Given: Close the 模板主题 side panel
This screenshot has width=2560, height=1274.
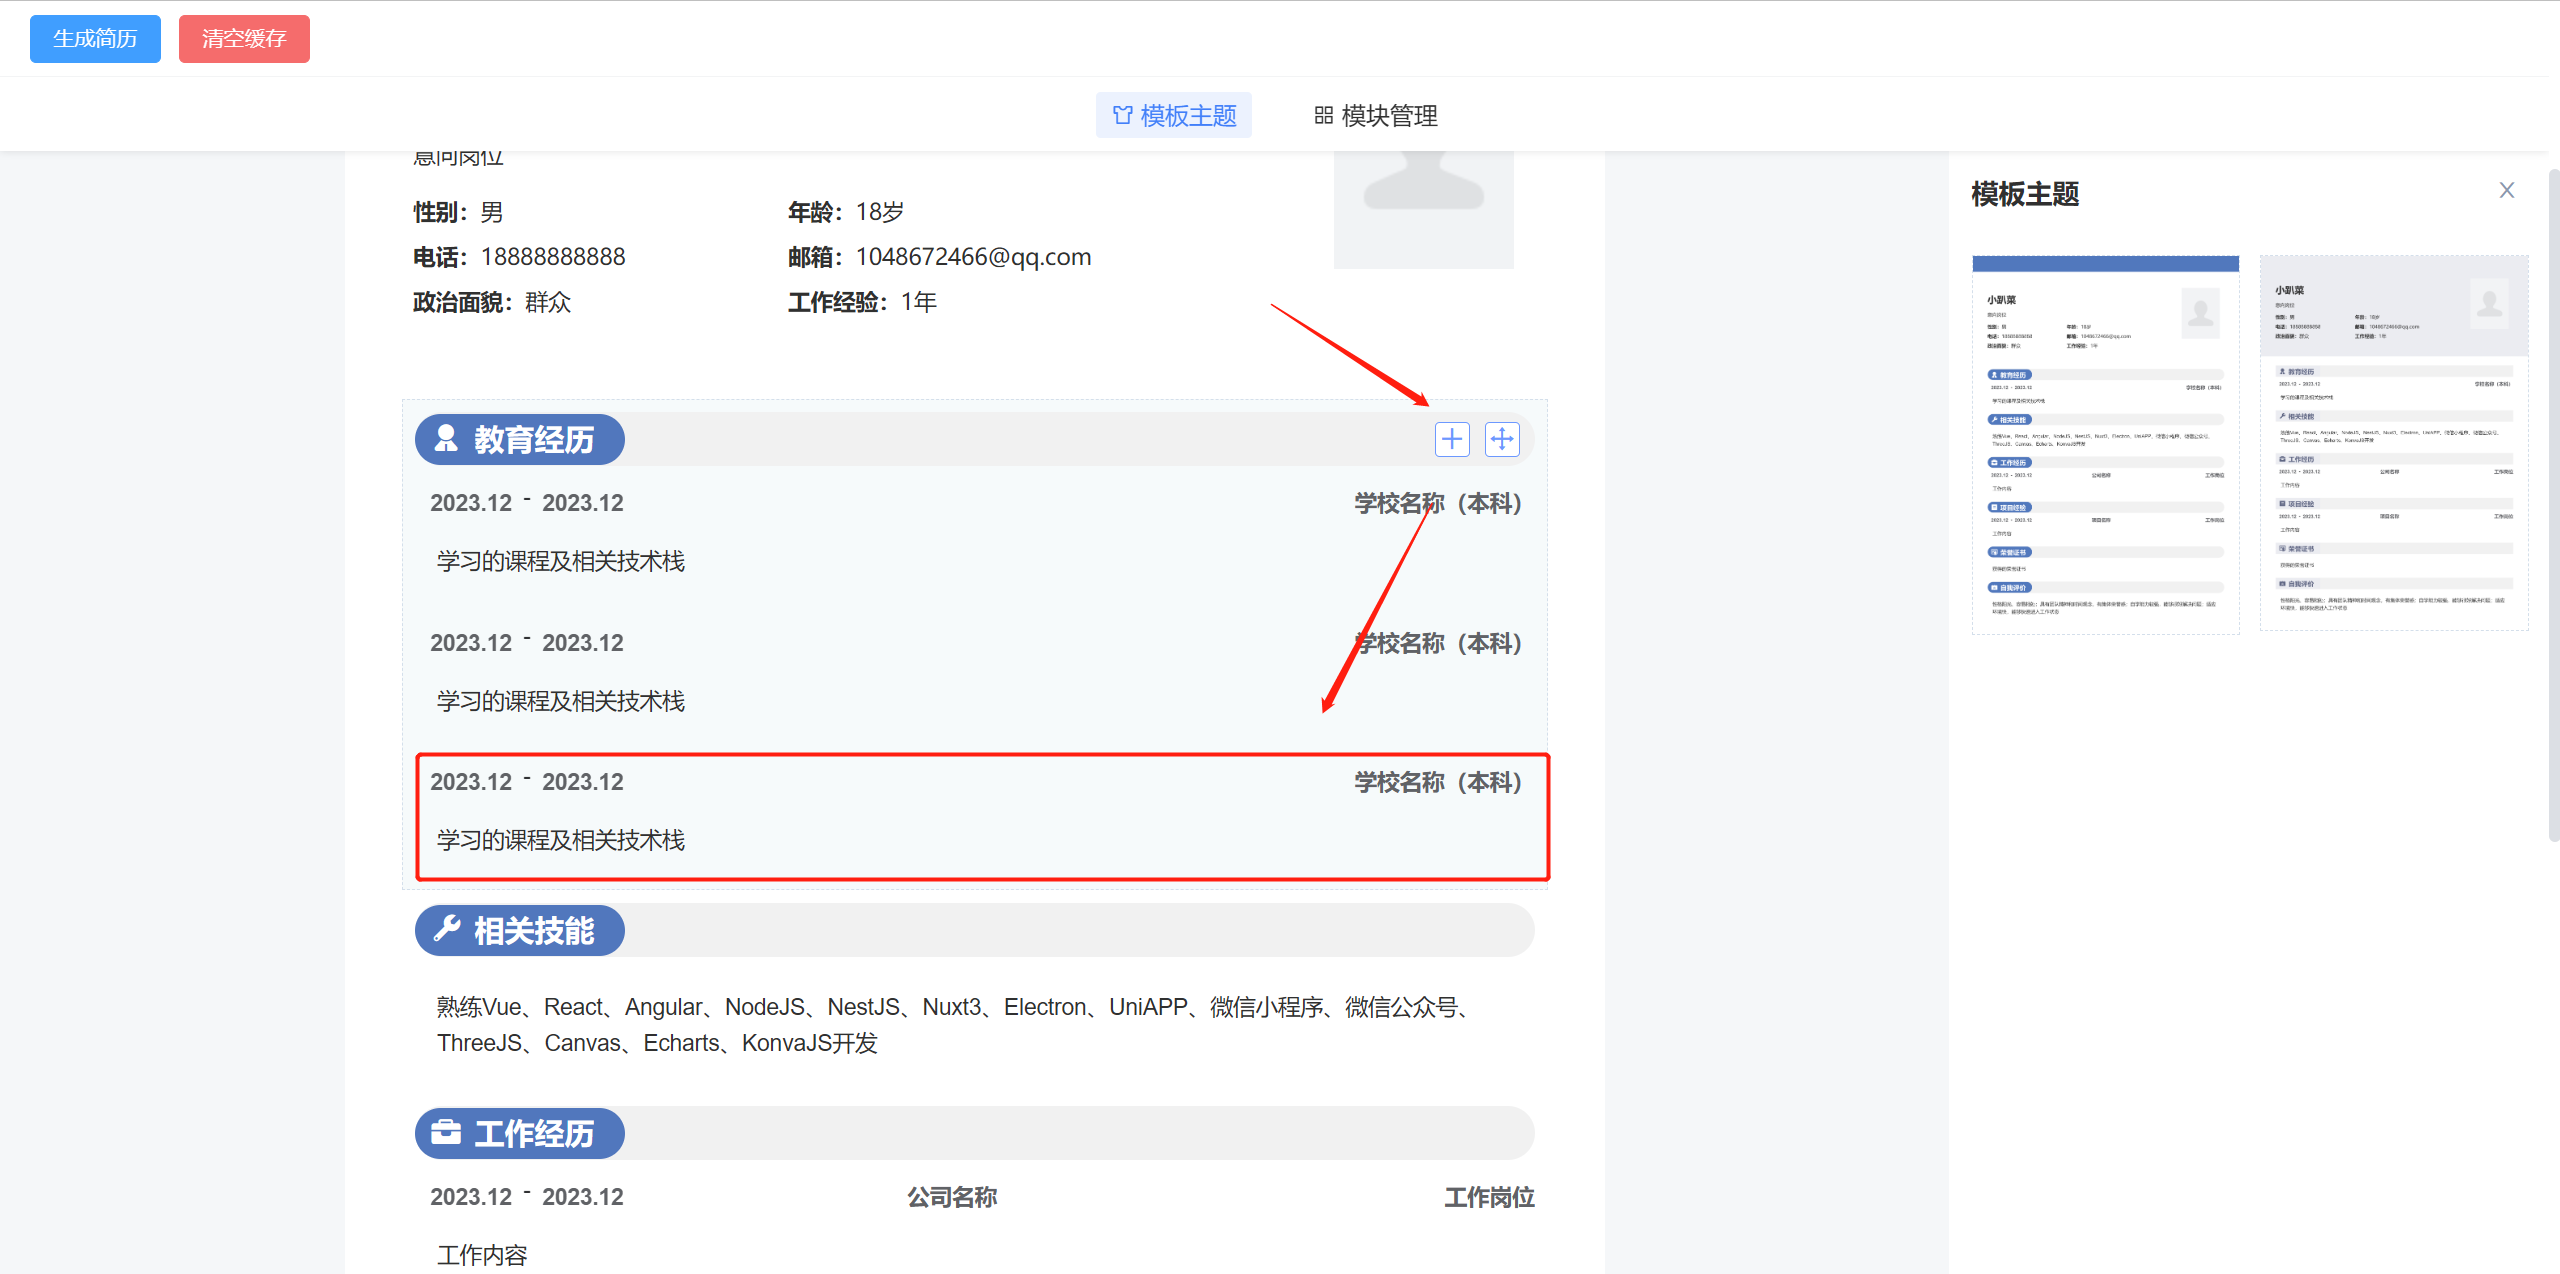Looking at the screenshot, I should point(2506,190).
